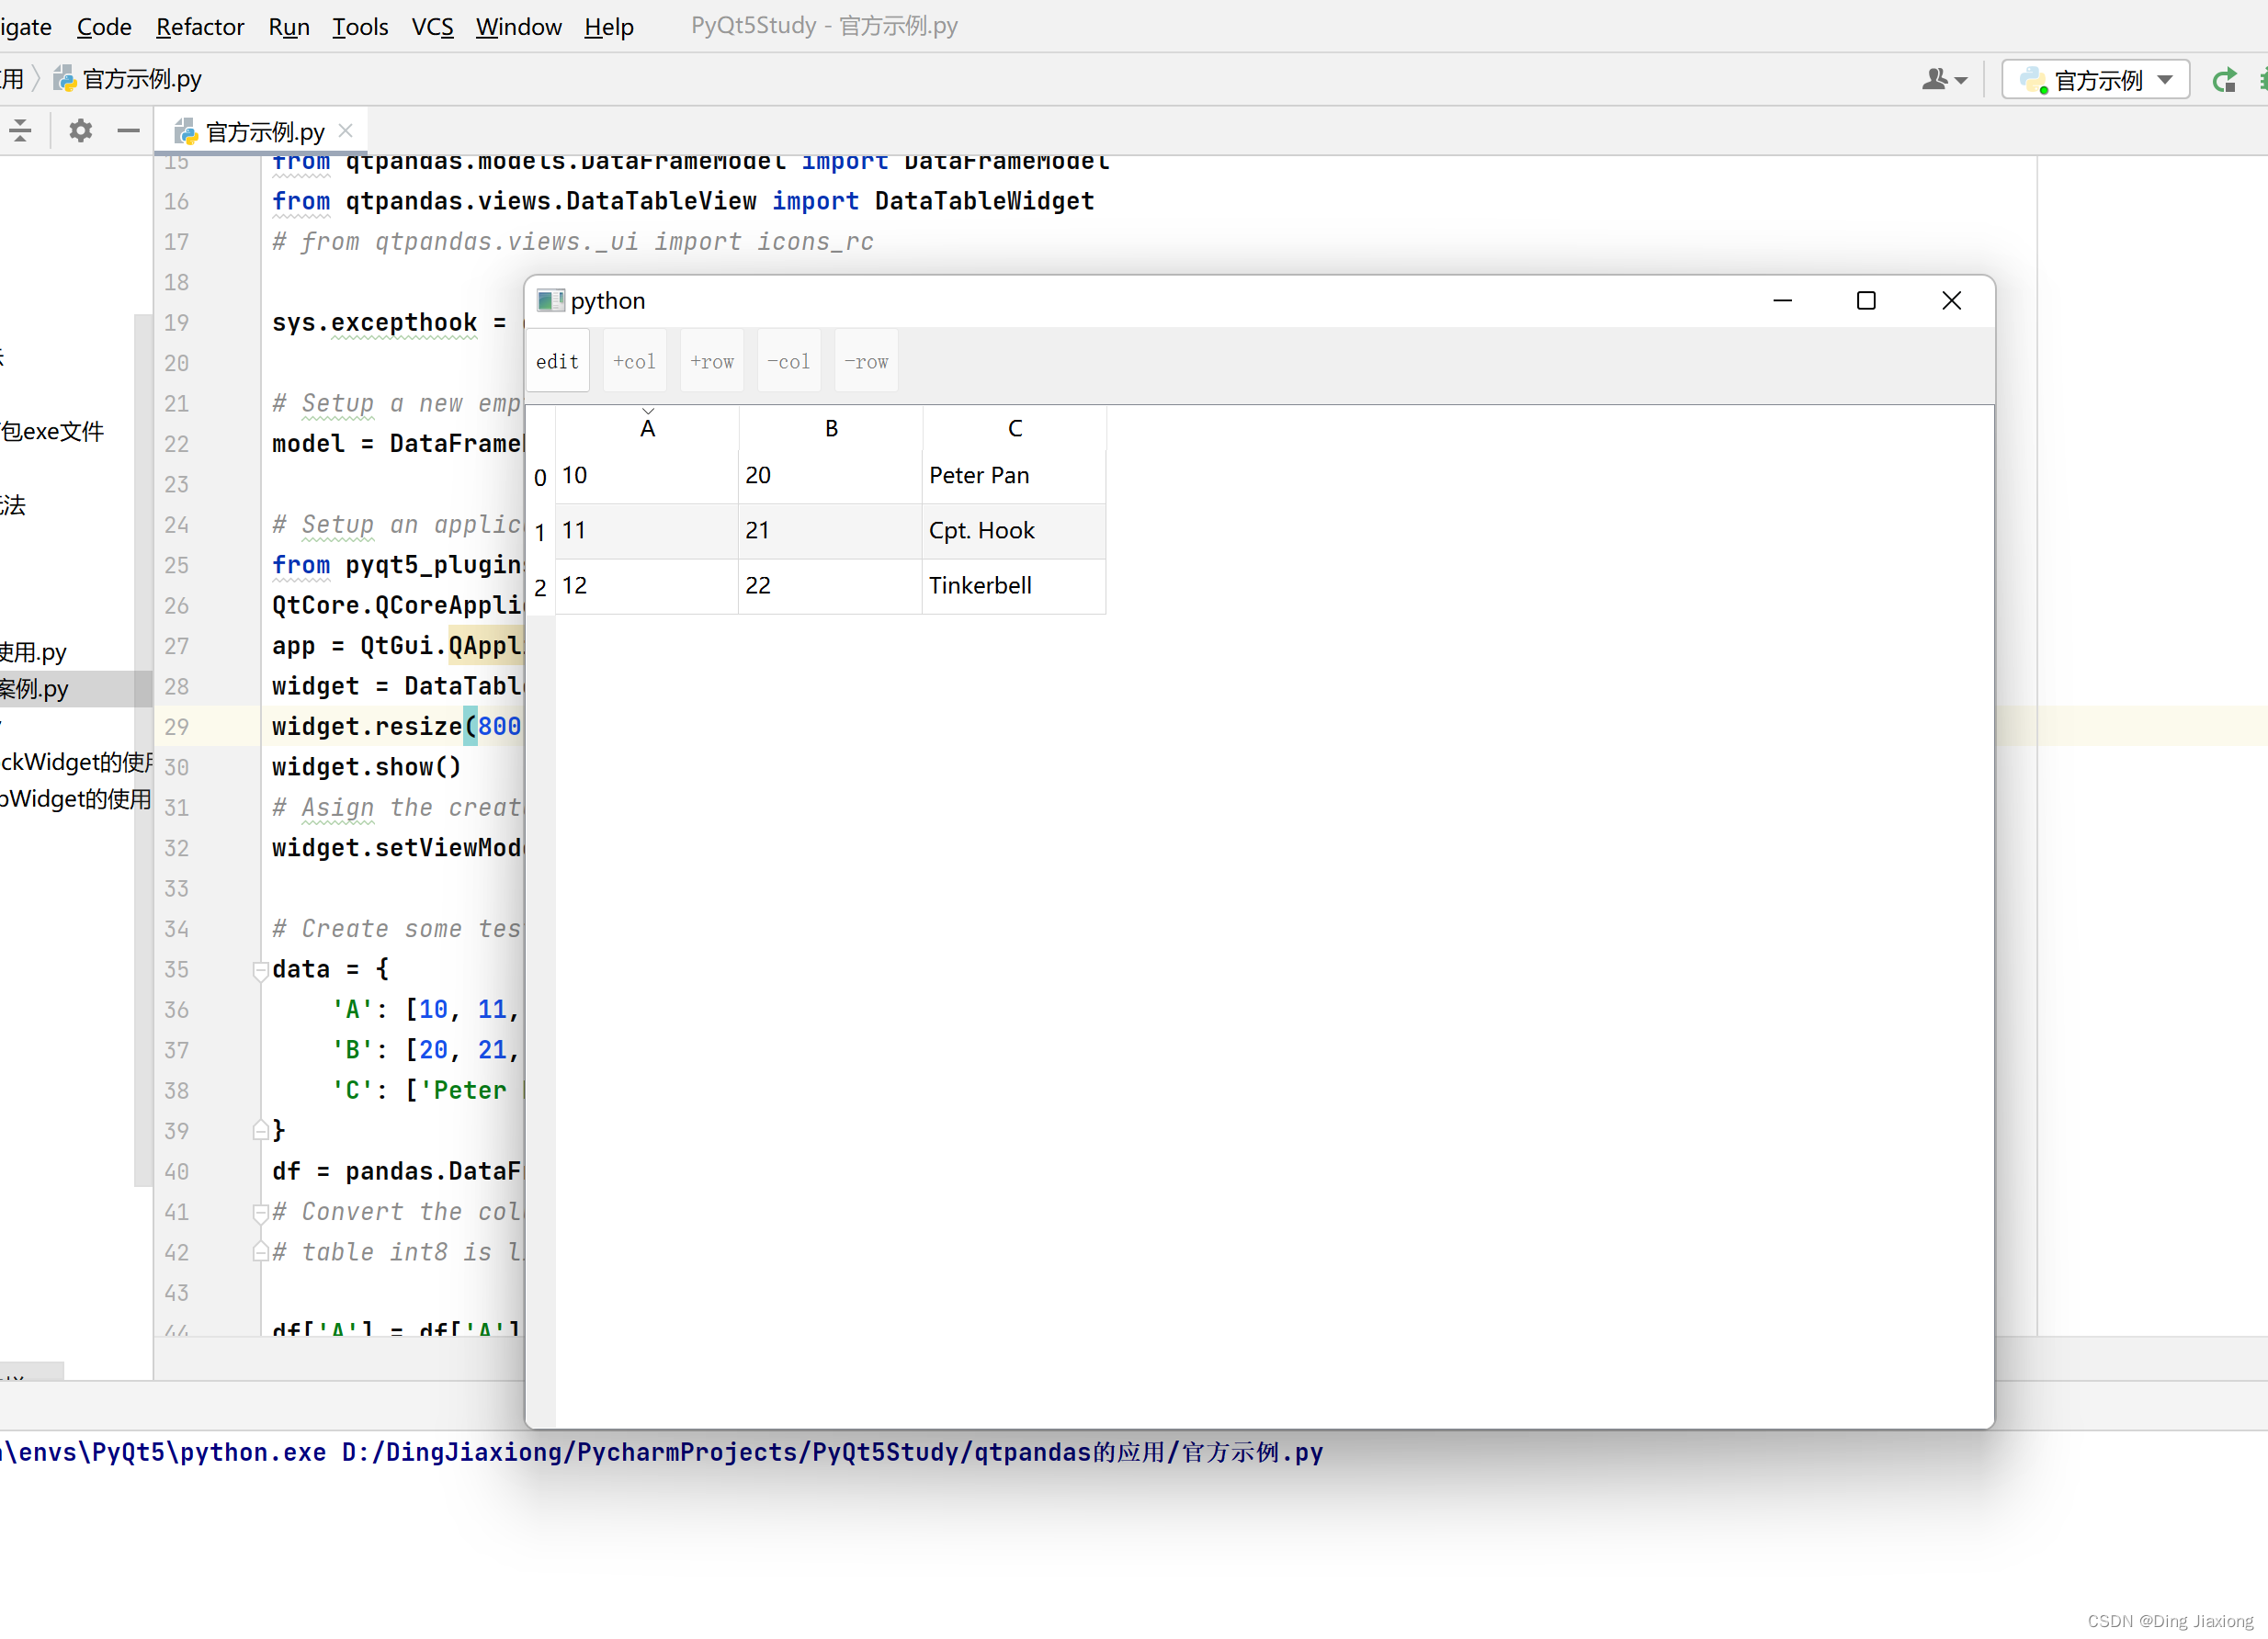Viewport: 2268px width, 1639px height.
Task: Rerun the 官方示例 run configuration
Action: pyautogui.click(x=2224, y=79)
